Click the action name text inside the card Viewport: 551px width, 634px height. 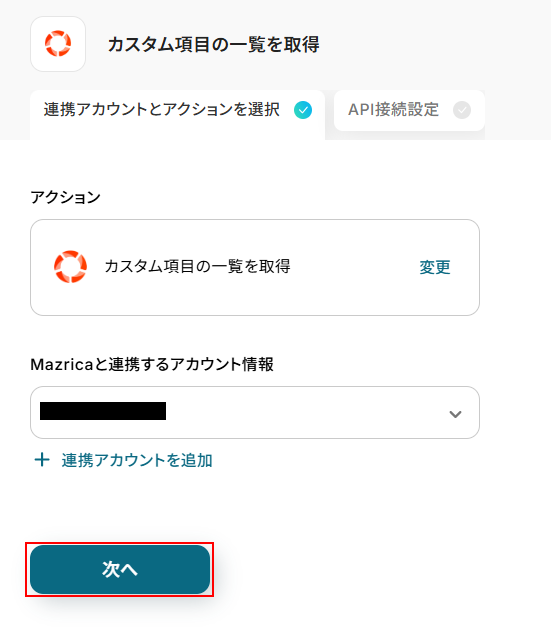[x=197, y=266]
